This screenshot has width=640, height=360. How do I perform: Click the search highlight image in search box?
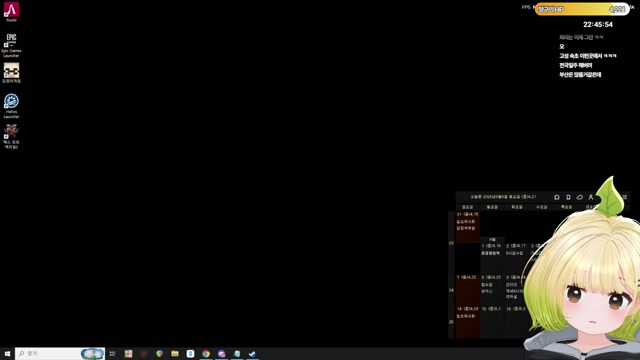[92, 353]
